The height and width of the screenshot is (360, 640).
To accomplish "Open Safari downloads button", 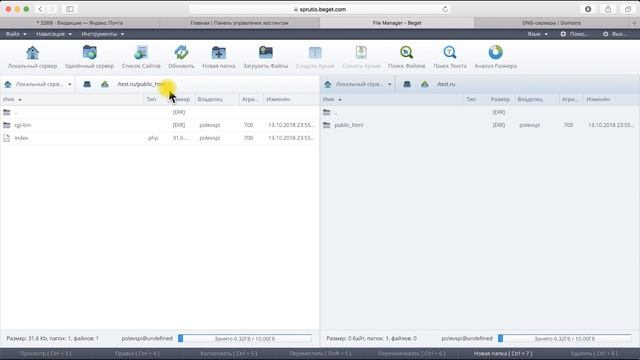I will 588,9.
